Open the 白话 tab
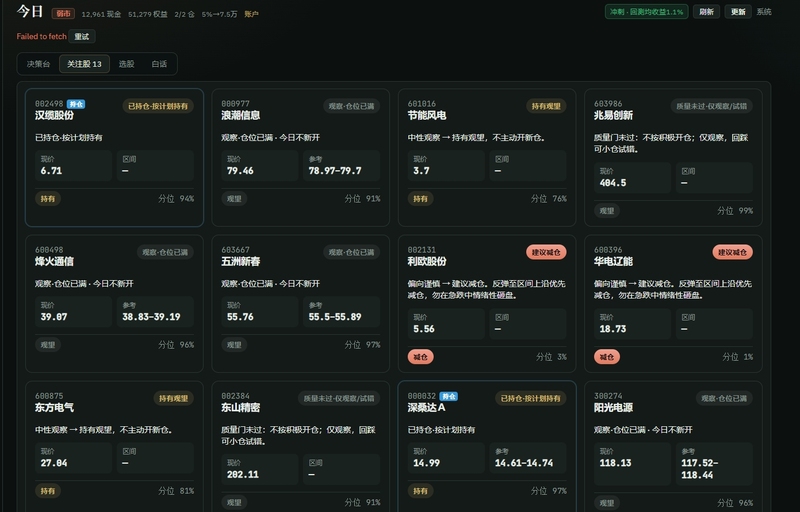 click(159, 64)
